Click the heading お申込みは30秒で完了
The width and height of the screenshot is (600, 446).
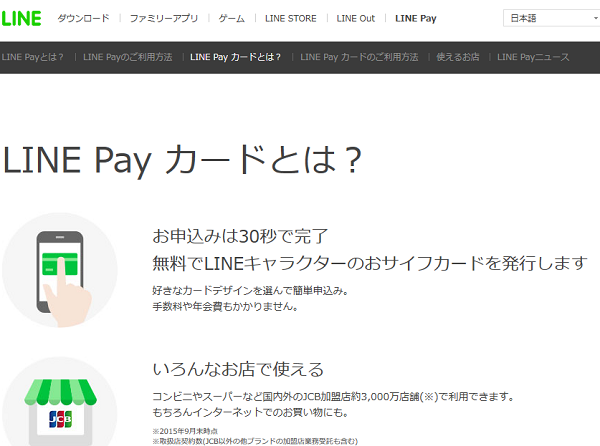tap(240, 236)
